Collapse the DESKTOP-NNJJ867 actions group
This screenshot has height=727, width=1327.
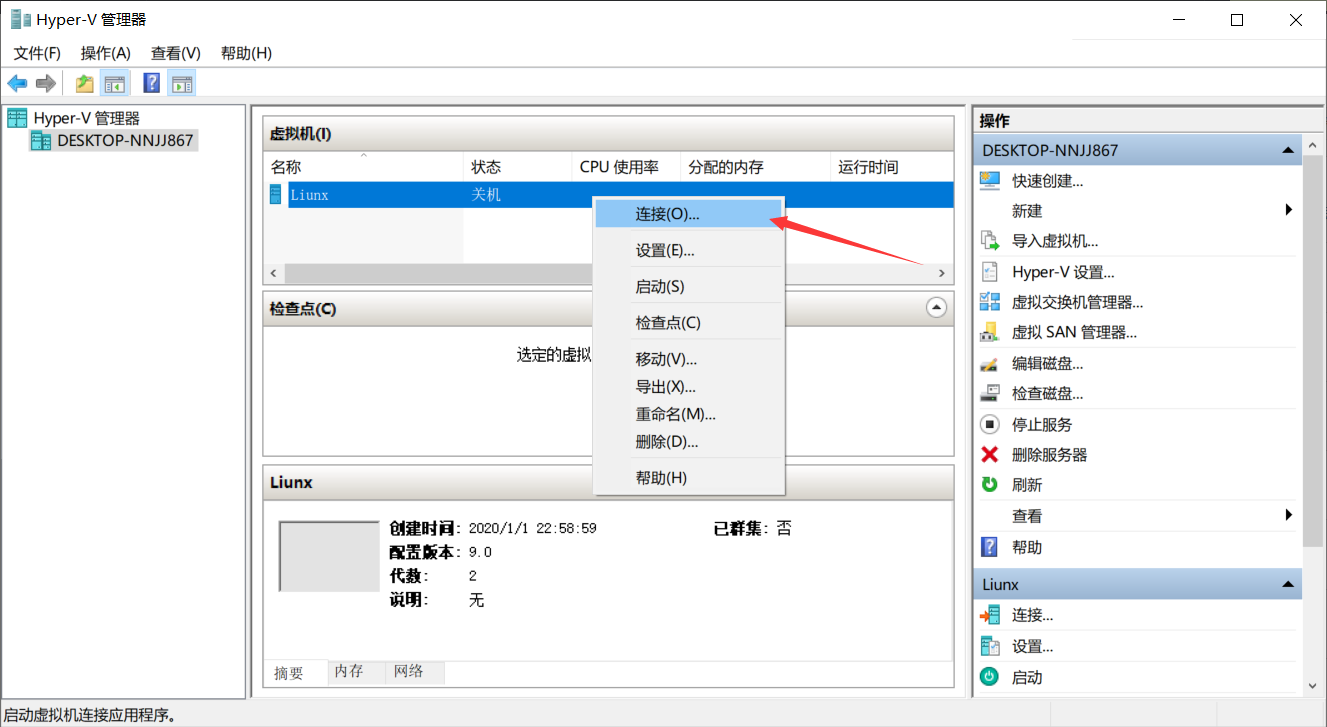(x=1289, y=150)
